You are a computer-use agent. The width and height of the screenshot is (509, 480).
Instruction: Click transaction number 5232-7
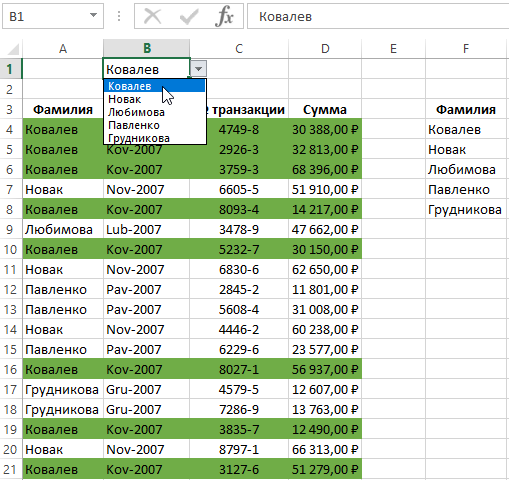(x=239, y=249)
